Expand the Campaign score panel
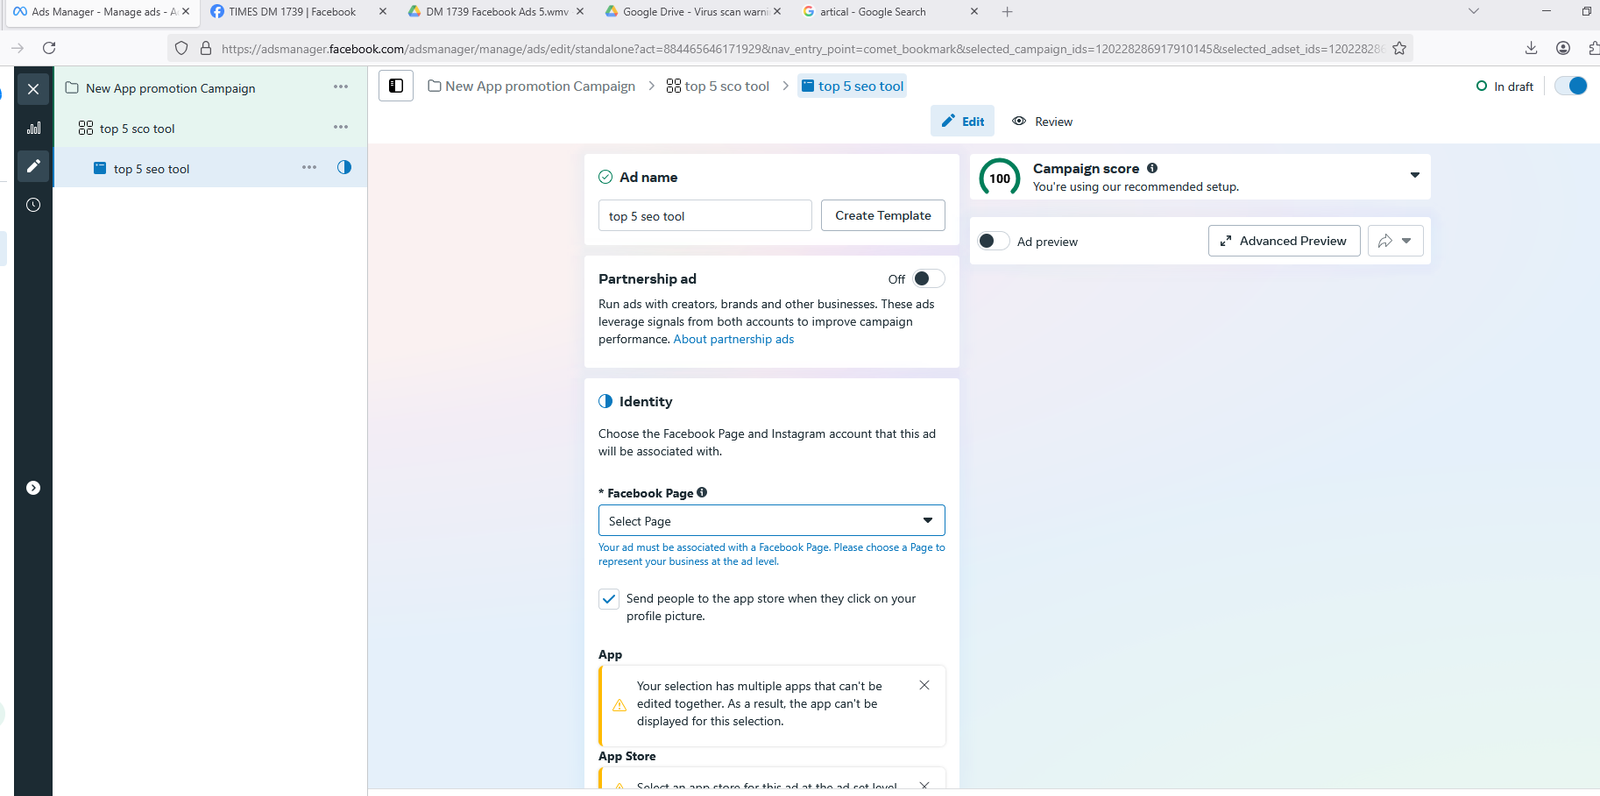This screenshot has height=796, width=1600. [x=1414, y=175]
